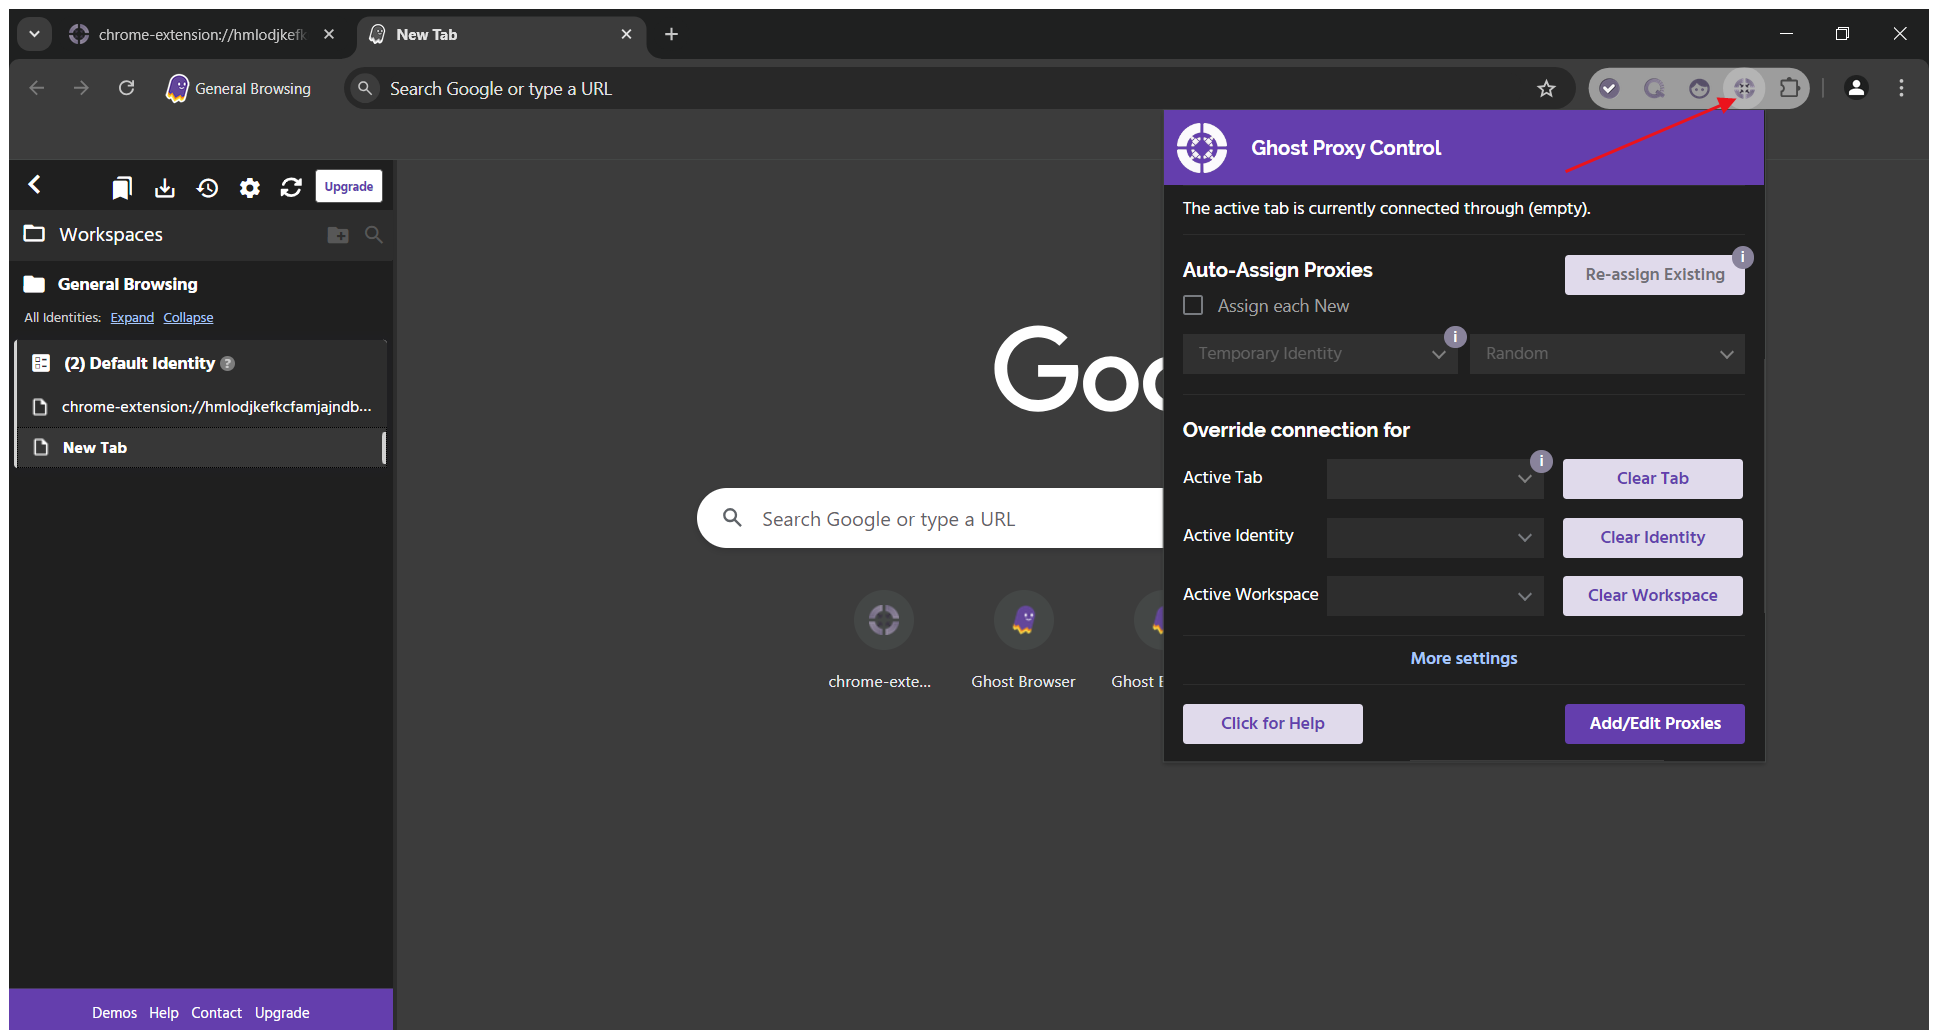Expand the Active Workspace proxy dropdown

pos(1434,596)
